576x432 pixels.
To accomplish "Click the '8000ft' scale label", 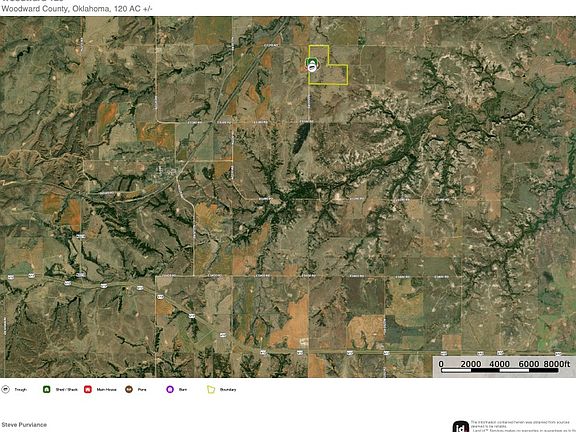I will tap(557, 364).
